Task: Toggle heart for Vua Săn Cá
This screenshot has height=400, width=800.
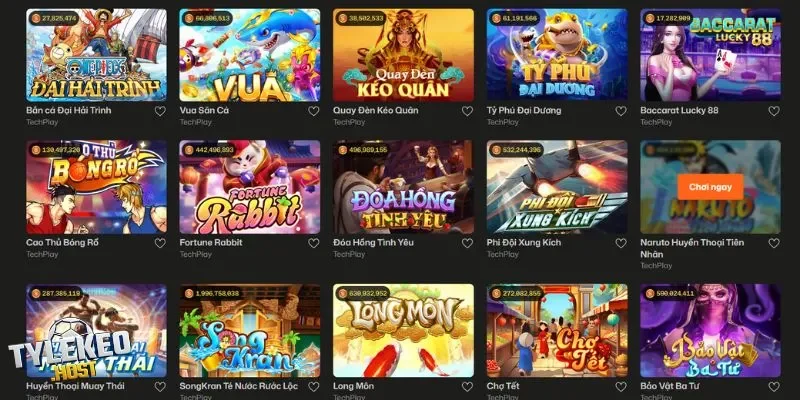Action: pyautogui.click(x=314, y=111)
